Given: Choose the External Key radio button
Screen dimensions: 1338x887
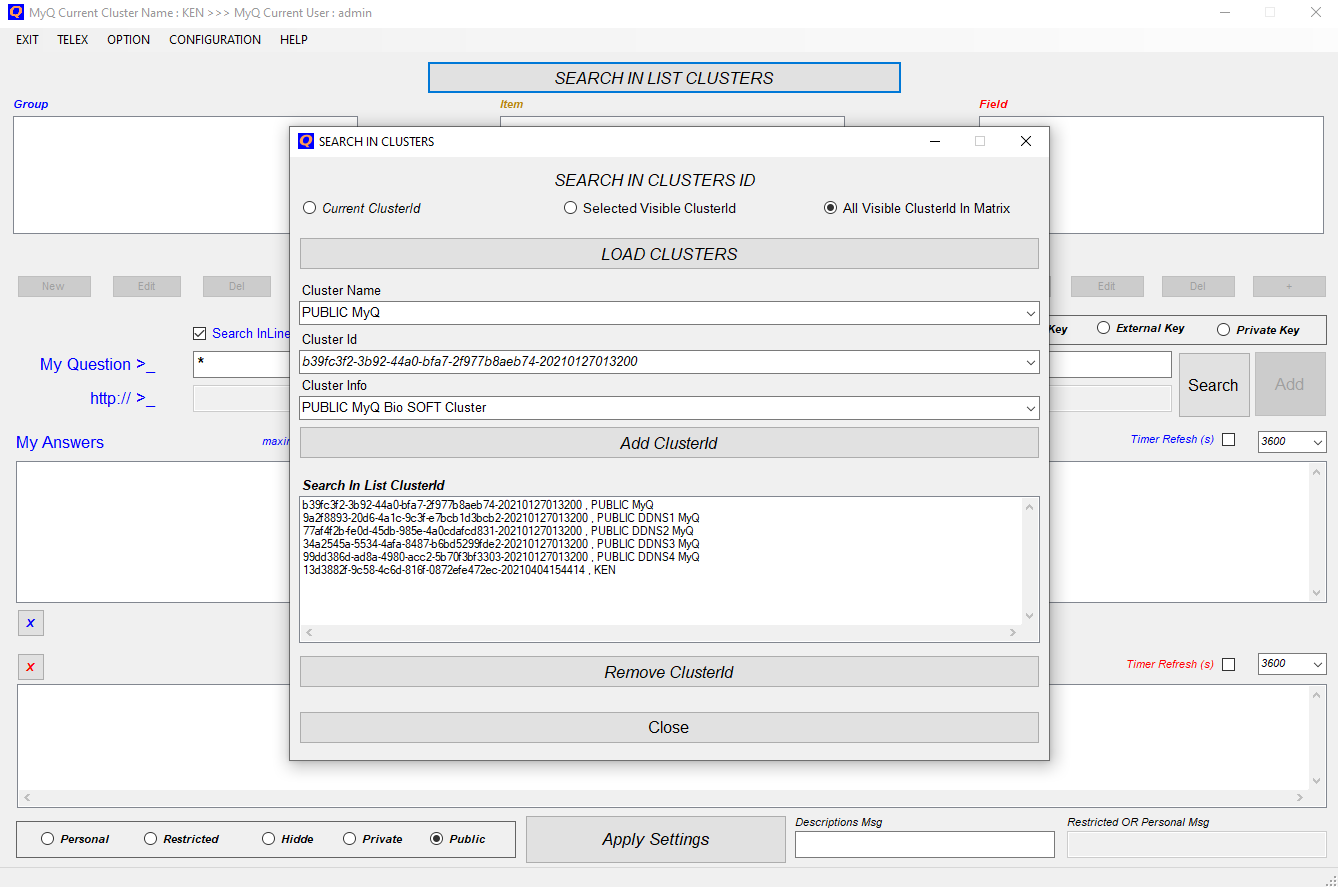Looking at the screenshot, I should 1104,328.
